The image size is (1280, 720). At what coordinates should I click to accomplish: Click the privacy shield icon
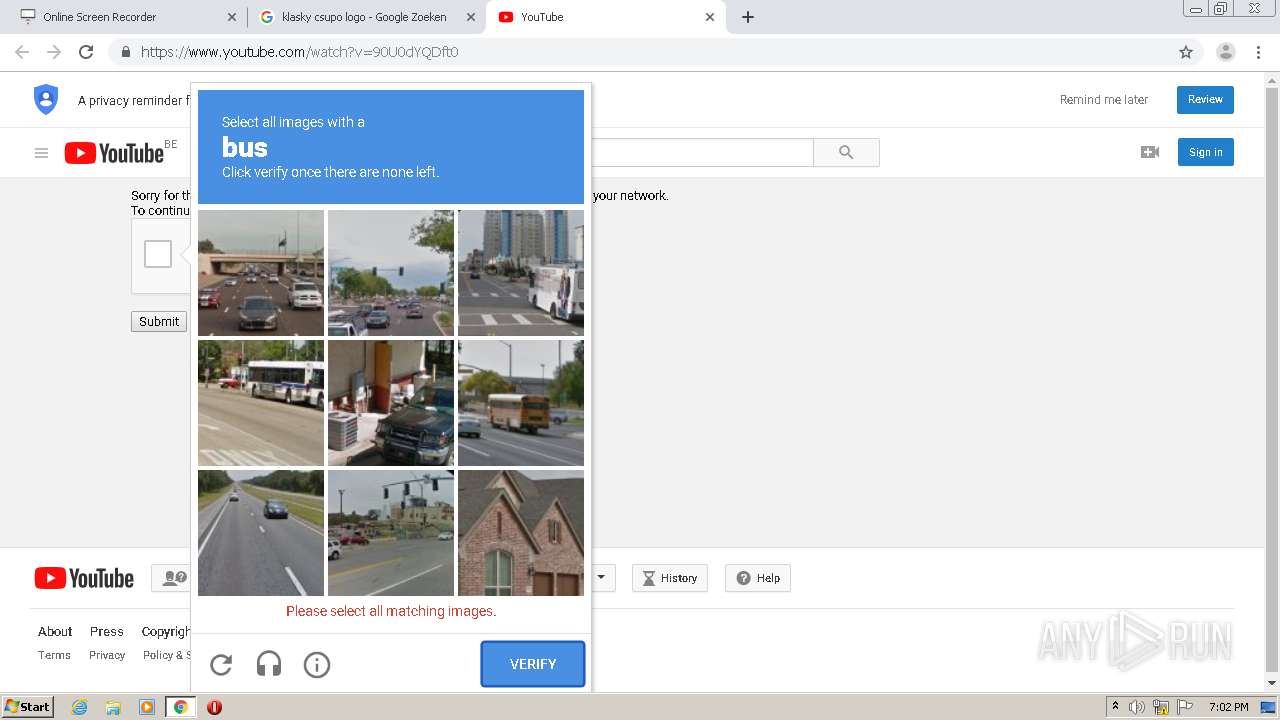click(46, 99)
